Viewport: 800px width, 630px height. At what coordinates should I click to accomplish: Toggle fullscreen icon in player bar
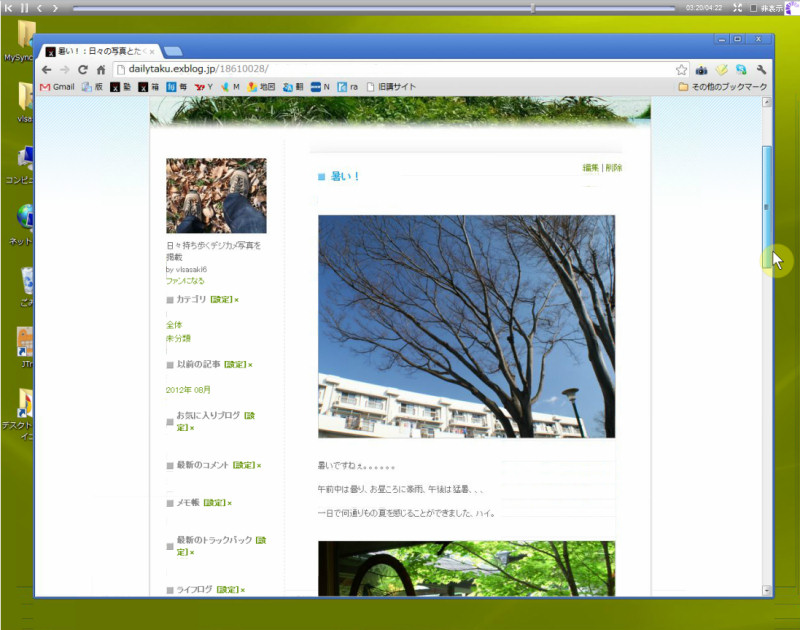[738, 8]
